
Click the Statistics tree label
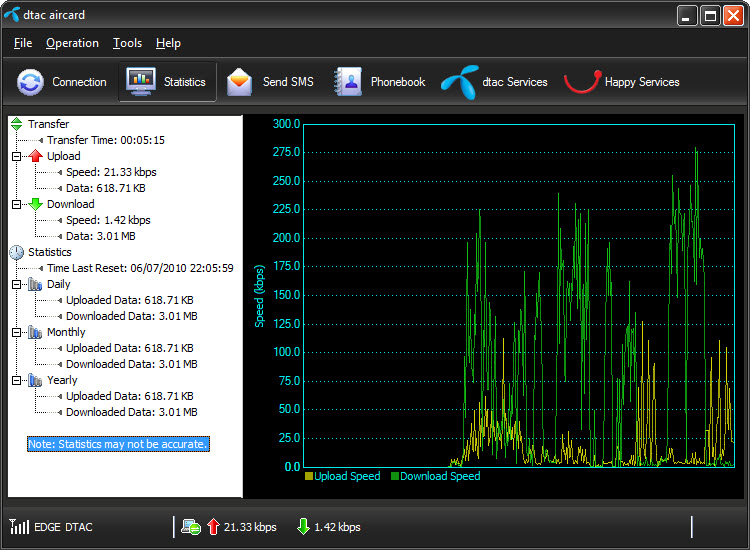click(50, 252)
